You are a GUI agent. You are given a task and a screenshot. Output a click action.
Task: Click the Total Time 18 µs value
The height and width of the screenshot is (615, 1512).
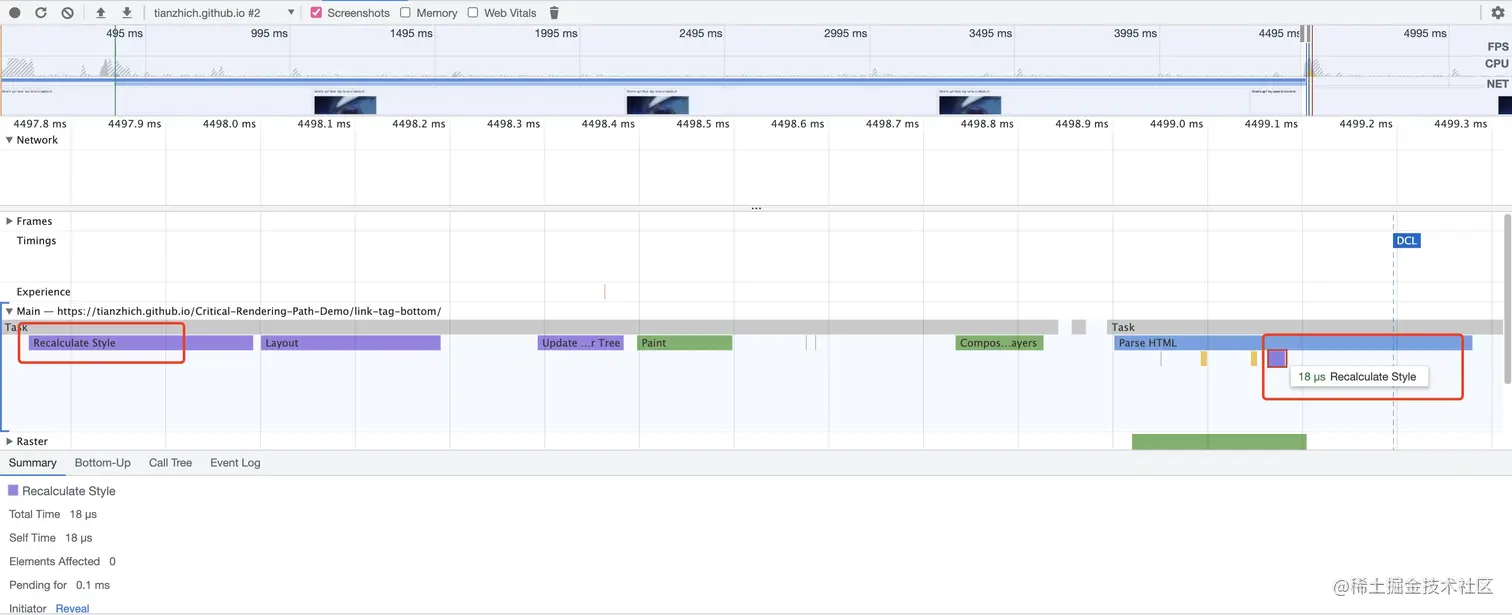tap(83, 514)
